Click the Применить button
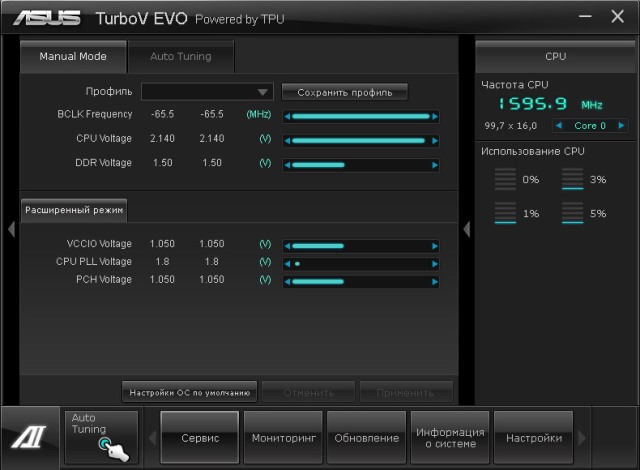The image size is (640, 470). point(405,392)
